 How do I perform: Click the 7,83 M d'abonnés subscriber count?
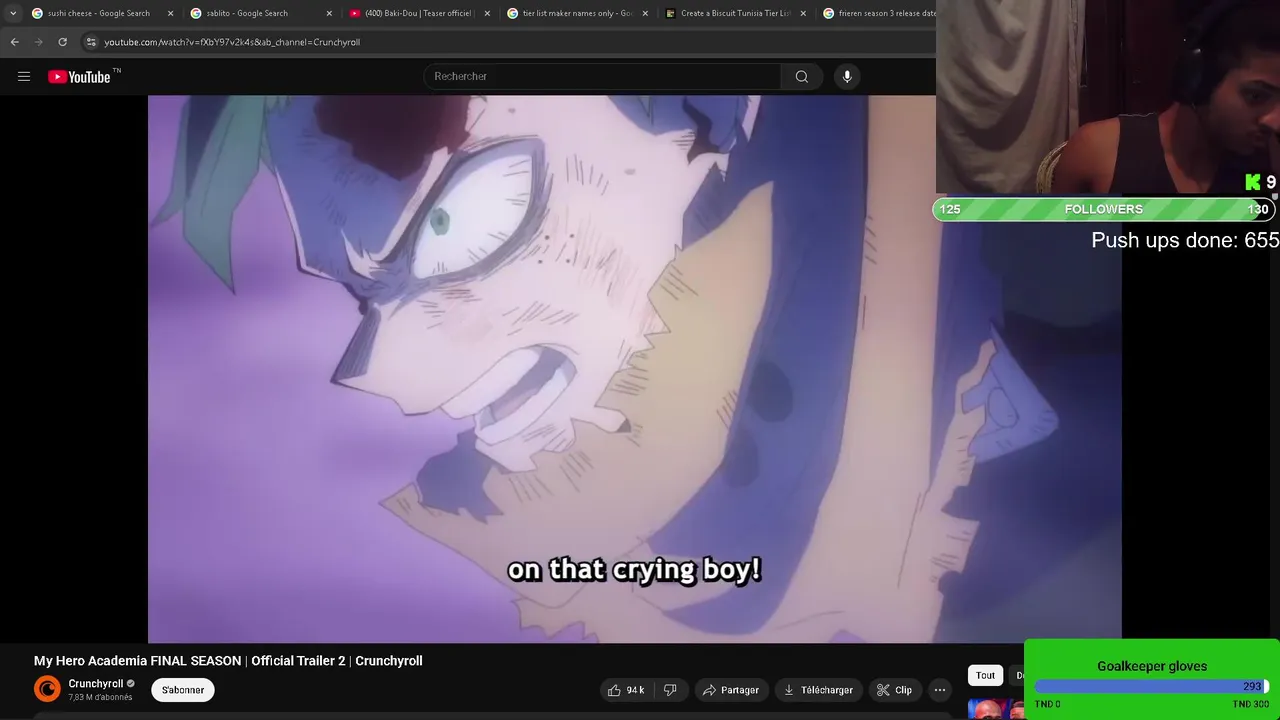pos(100,697)
